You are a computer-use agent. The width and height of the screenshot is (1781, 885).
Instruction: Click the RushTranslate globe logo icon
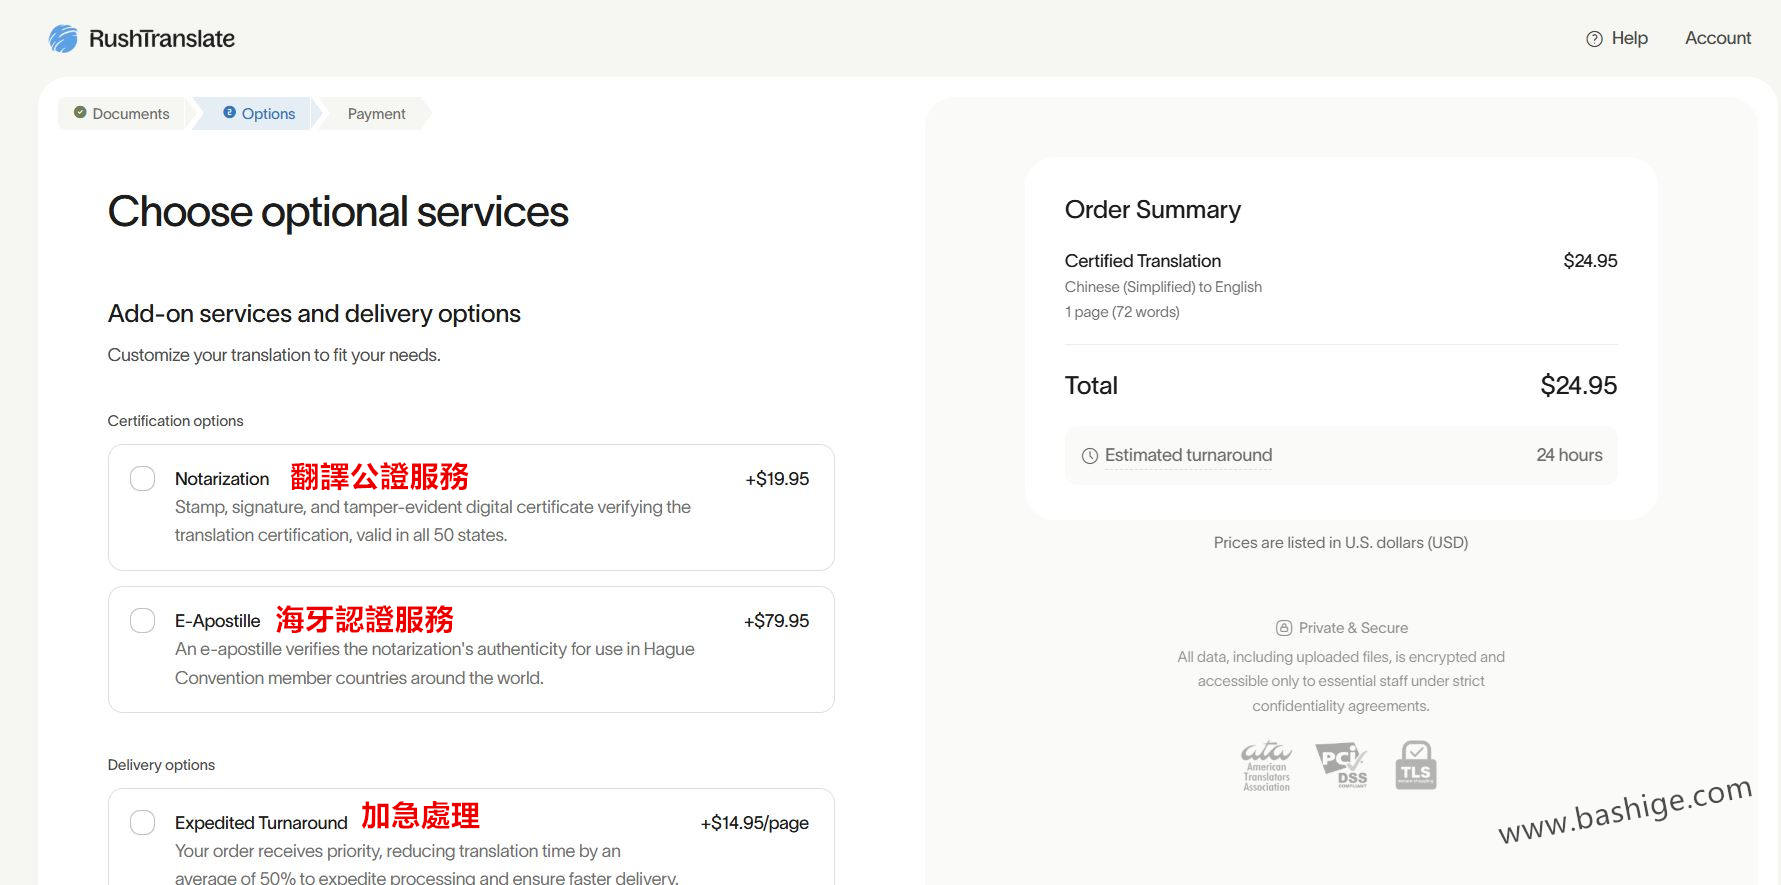point(63,39)
